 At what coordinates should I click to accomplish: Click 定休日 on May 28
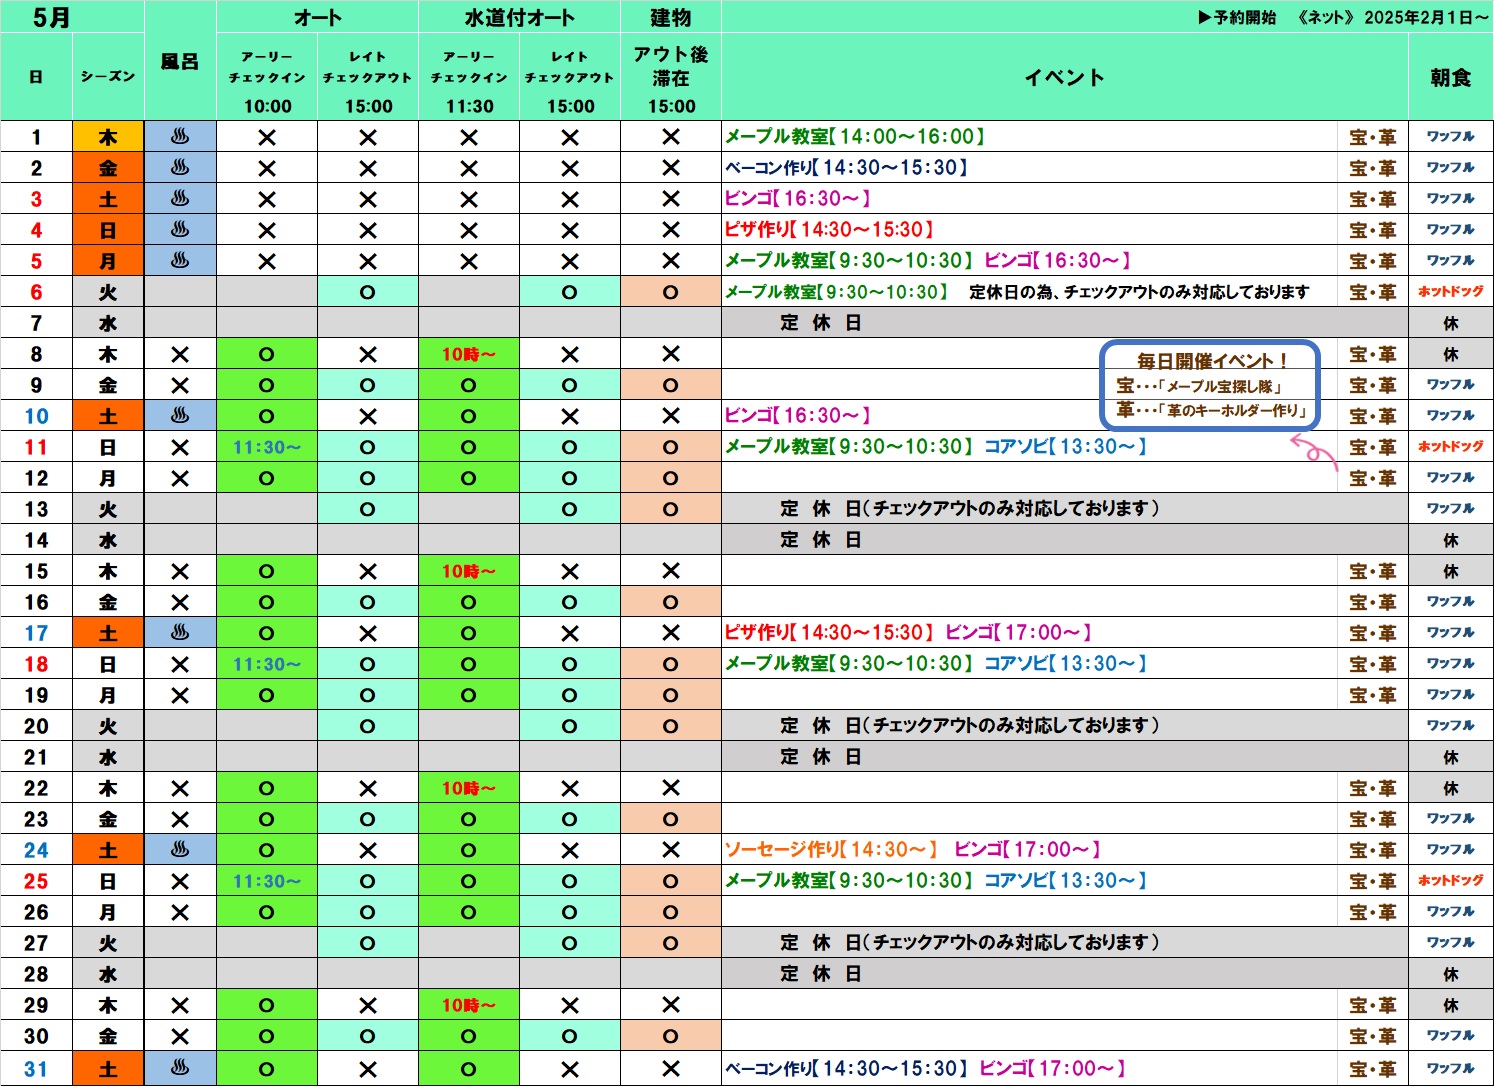(820, 974)
